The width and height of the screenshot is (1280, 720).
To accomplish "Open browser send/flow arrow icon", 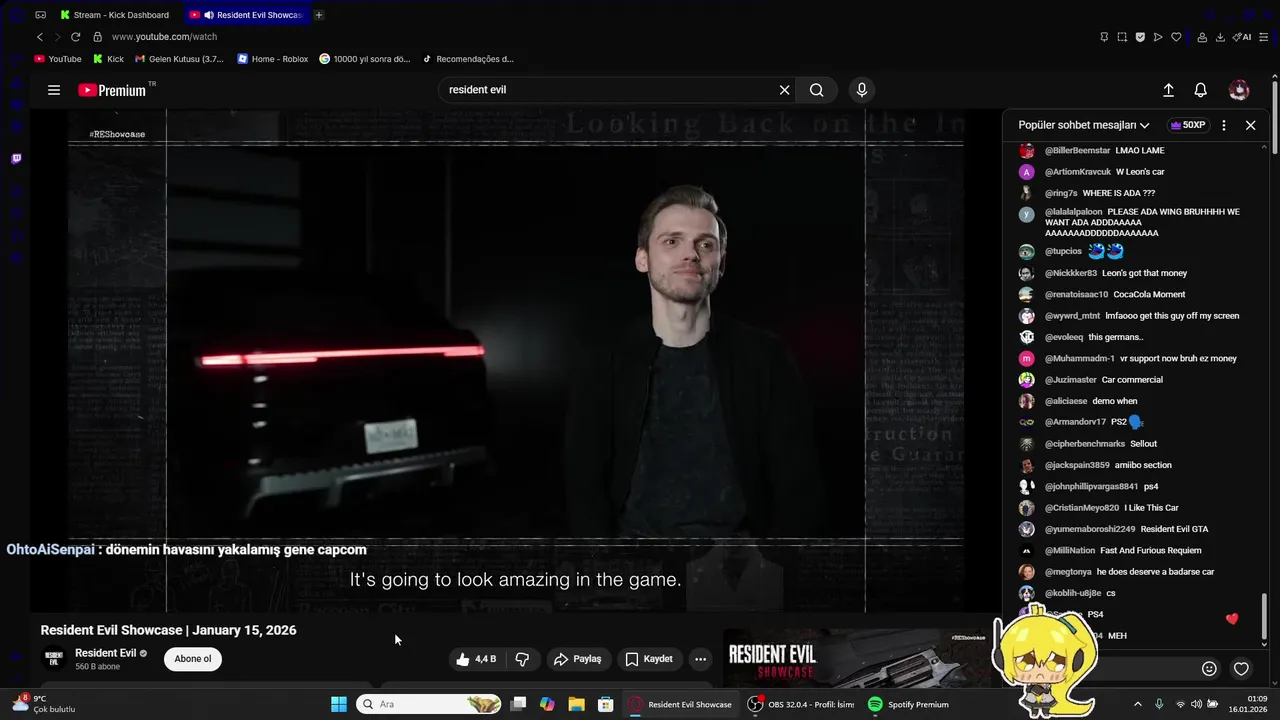I will pos(1158,37).
